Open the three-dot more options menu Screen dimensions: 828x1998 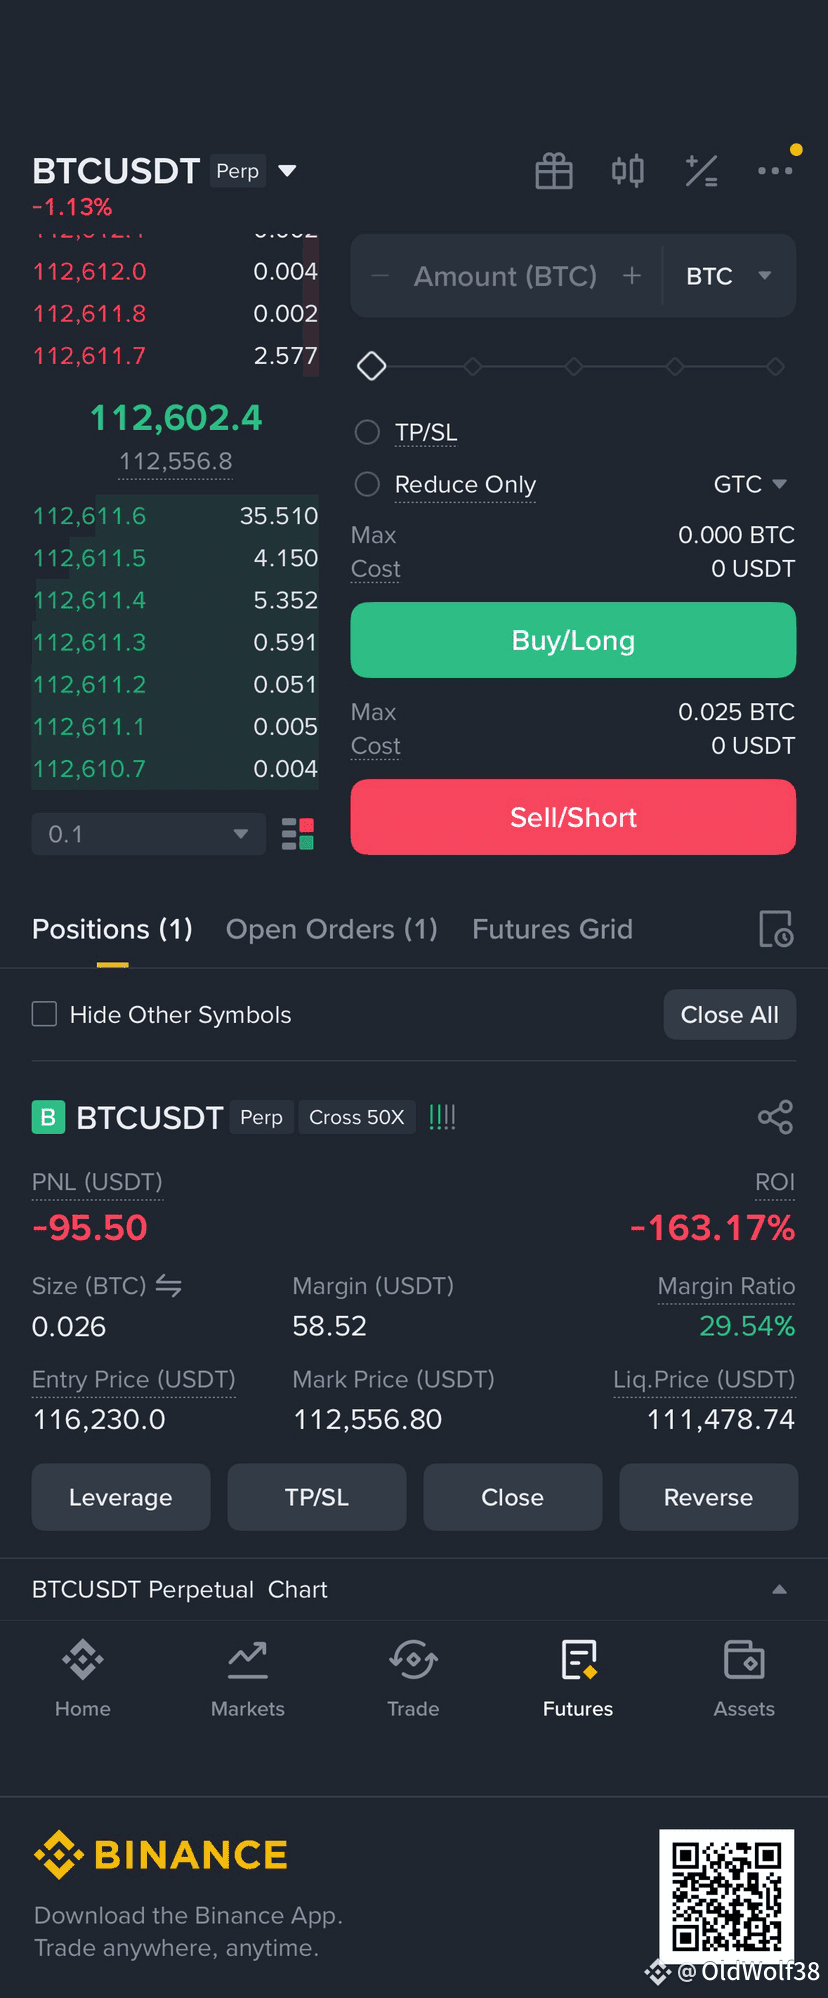pos(775,171)
